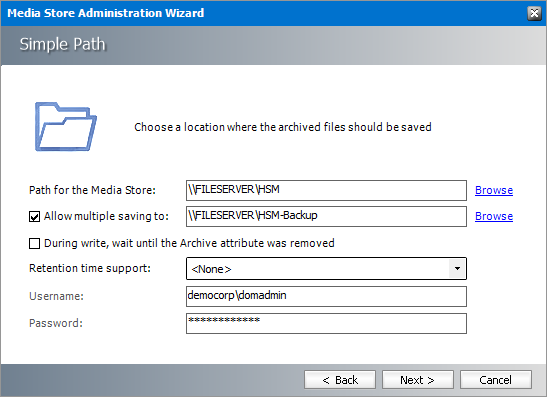This screenshot has width=547, height=397.
Task: Click into the \\FILESERVER\HSM-Backup text field
Action: [326, 216]
